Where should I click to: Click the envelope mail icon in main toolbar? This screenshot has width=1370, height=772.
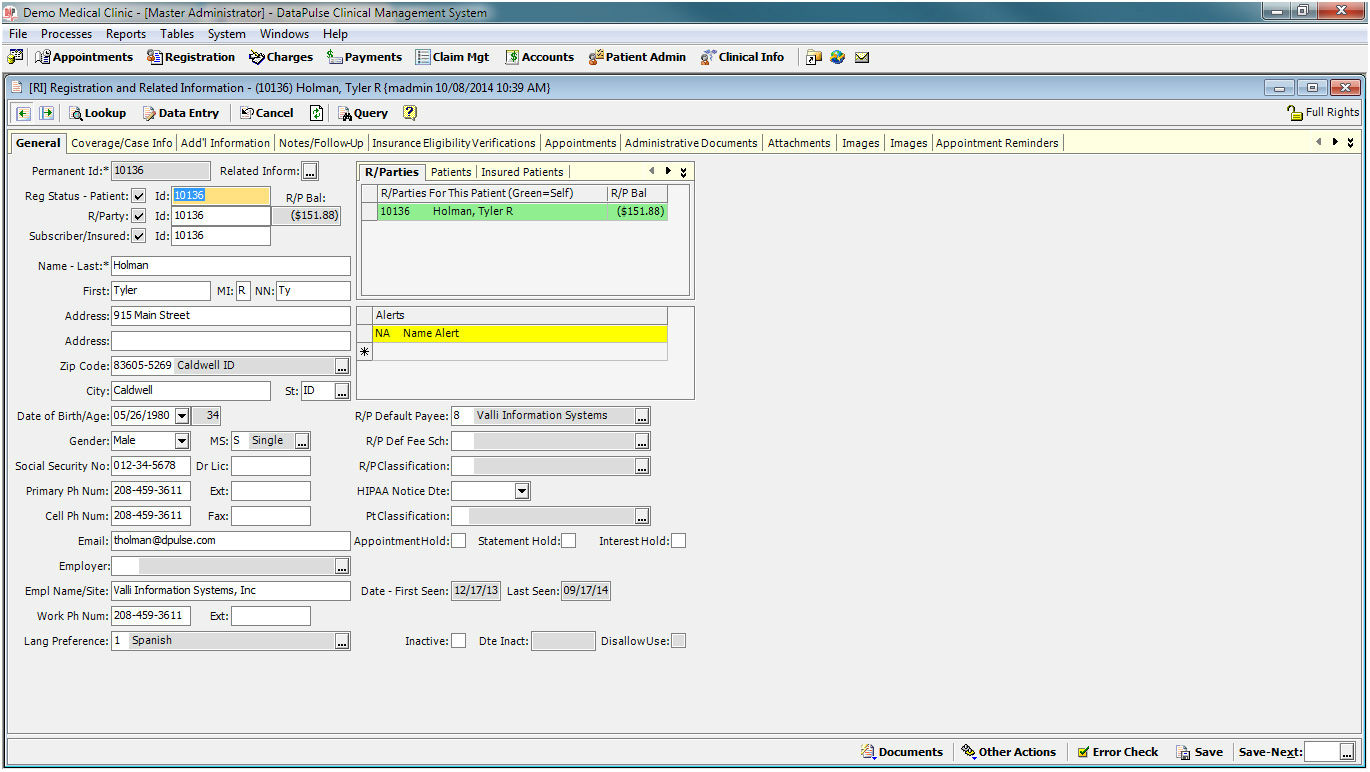862,57
